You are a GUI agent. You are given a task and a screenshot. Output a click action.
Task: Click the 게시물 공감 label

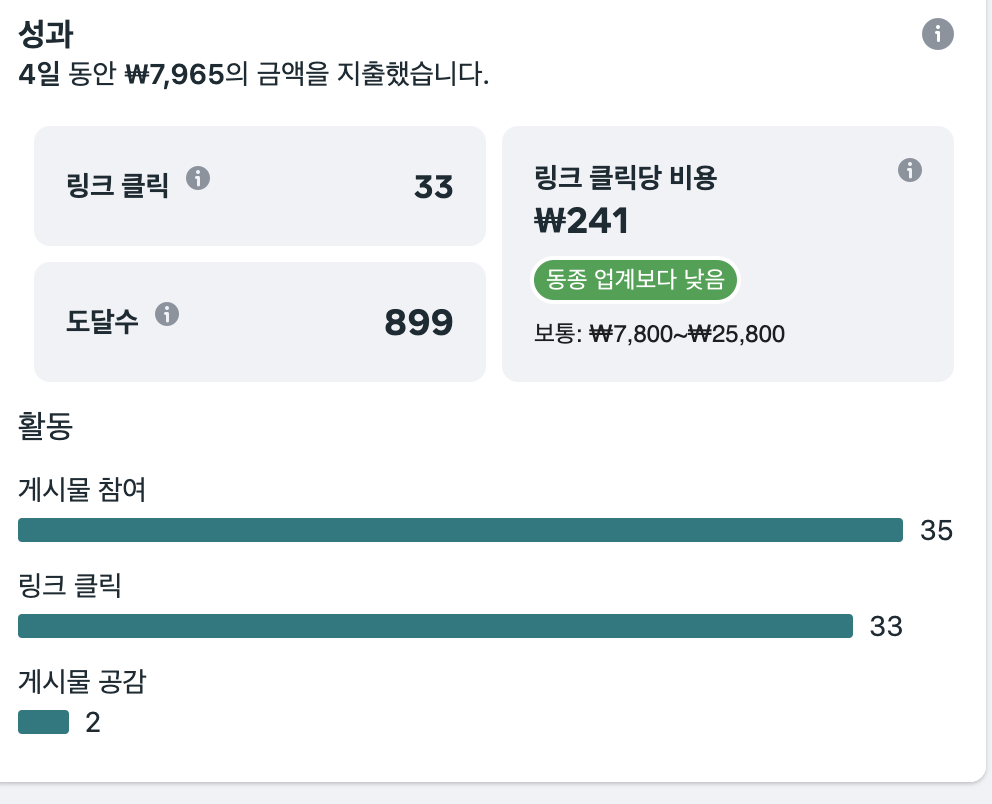(x=82, y=681)
